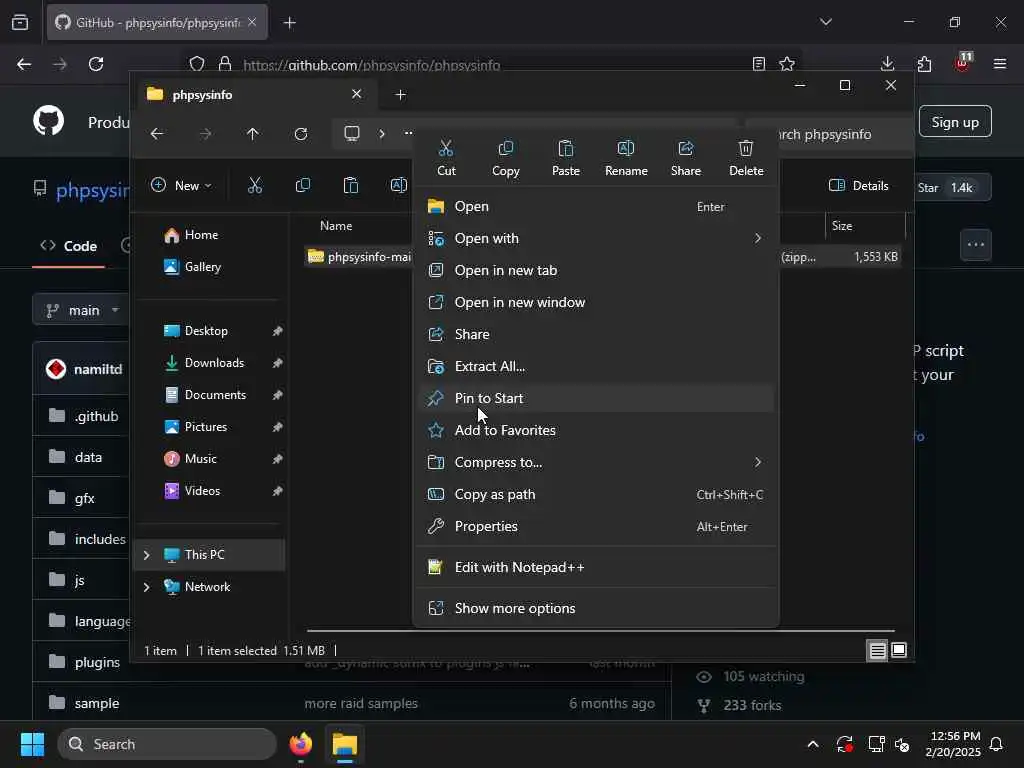Refresh the File Explorer view

coord(301,134)
